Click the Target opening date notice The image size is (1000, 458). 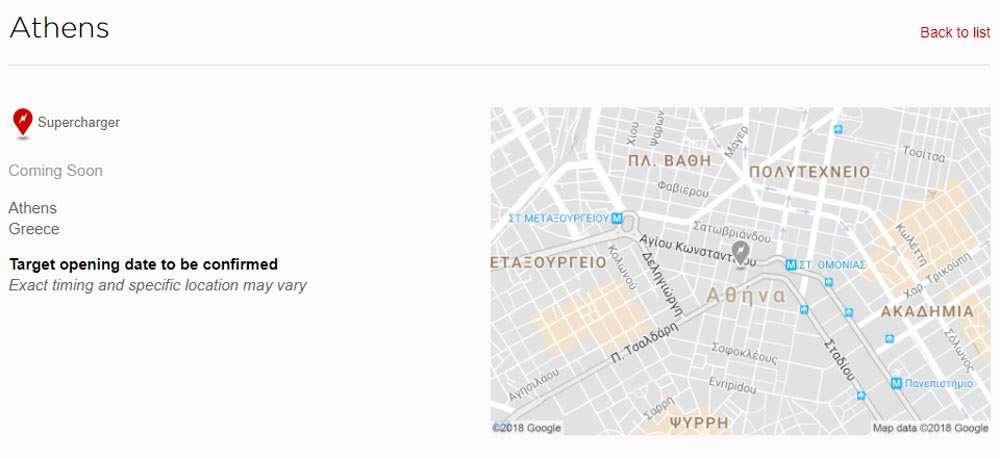(143, 264)
